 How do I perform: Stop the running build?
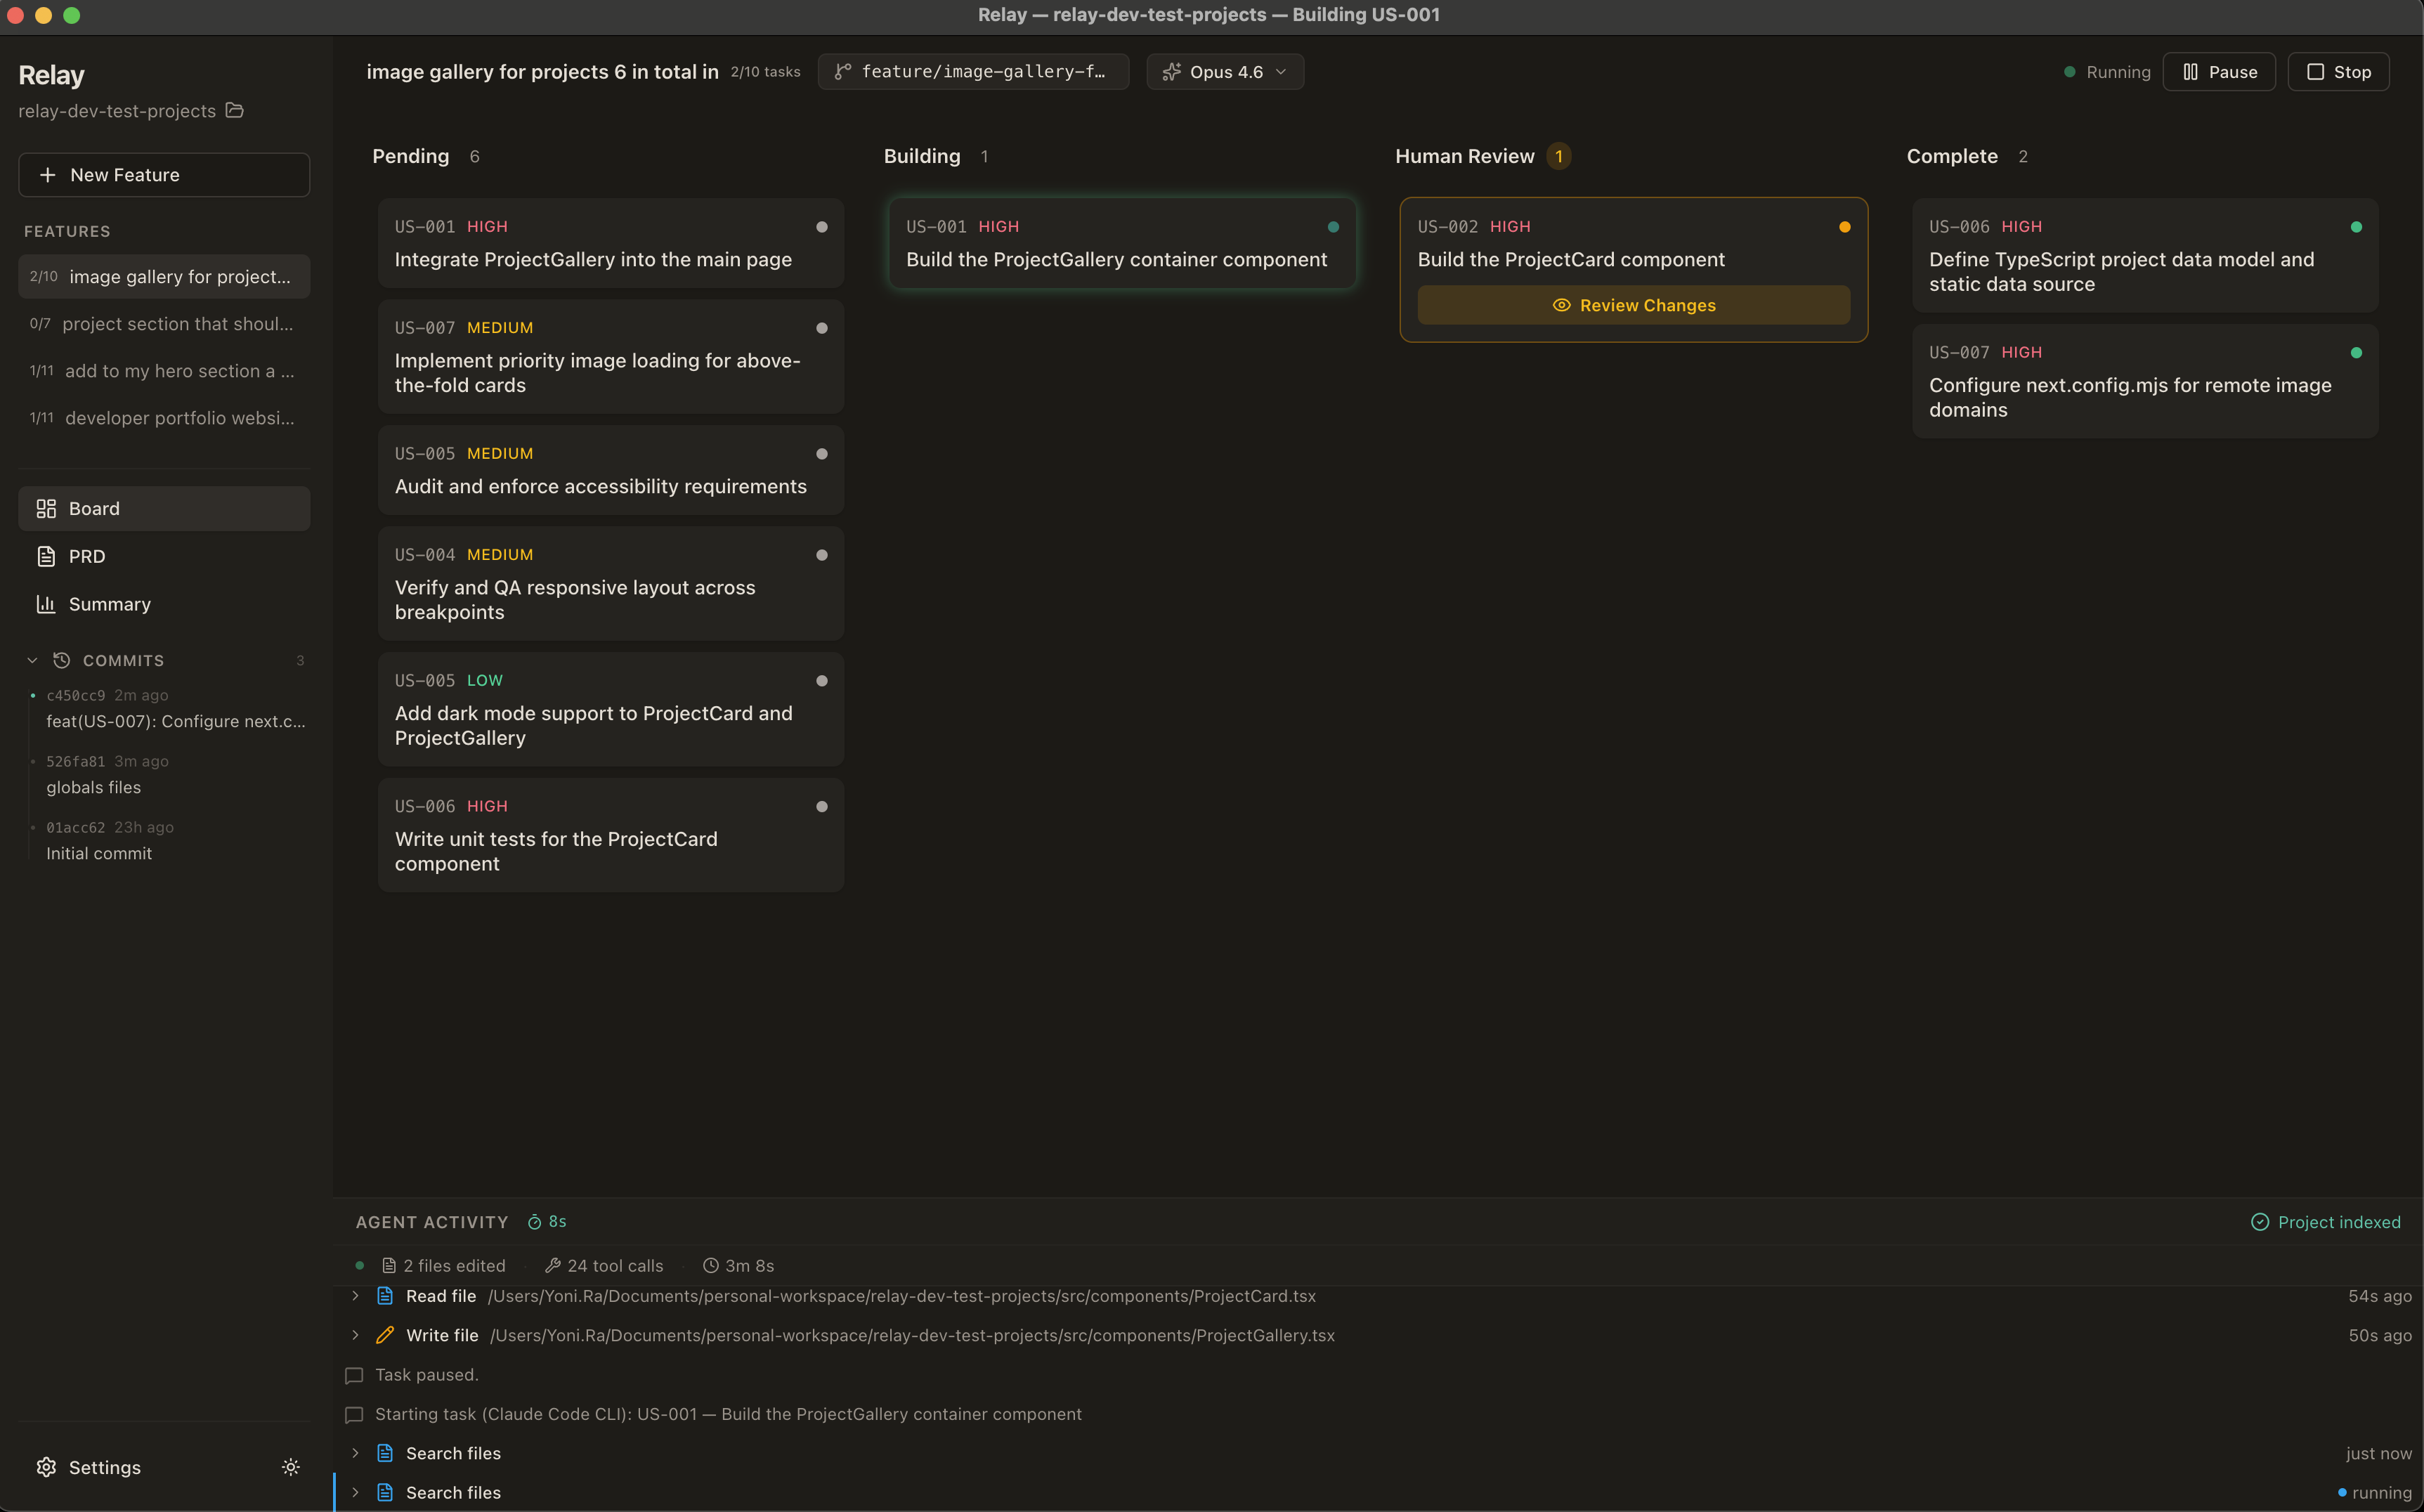(2338, 72)
